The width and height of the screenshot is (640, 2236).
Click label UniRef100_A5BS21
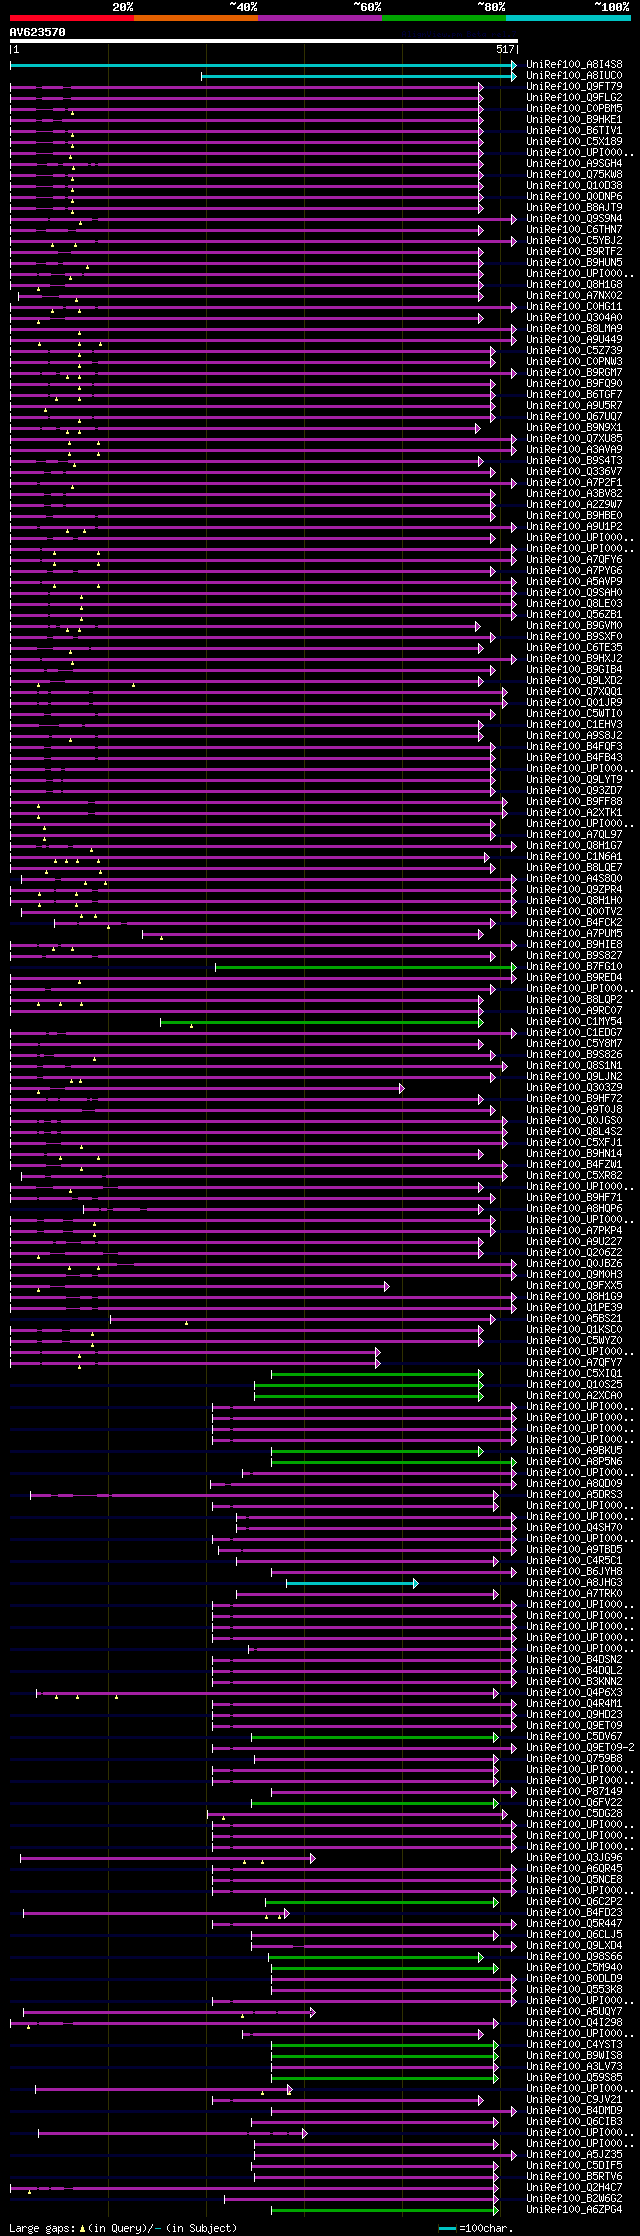(574, 1319)
